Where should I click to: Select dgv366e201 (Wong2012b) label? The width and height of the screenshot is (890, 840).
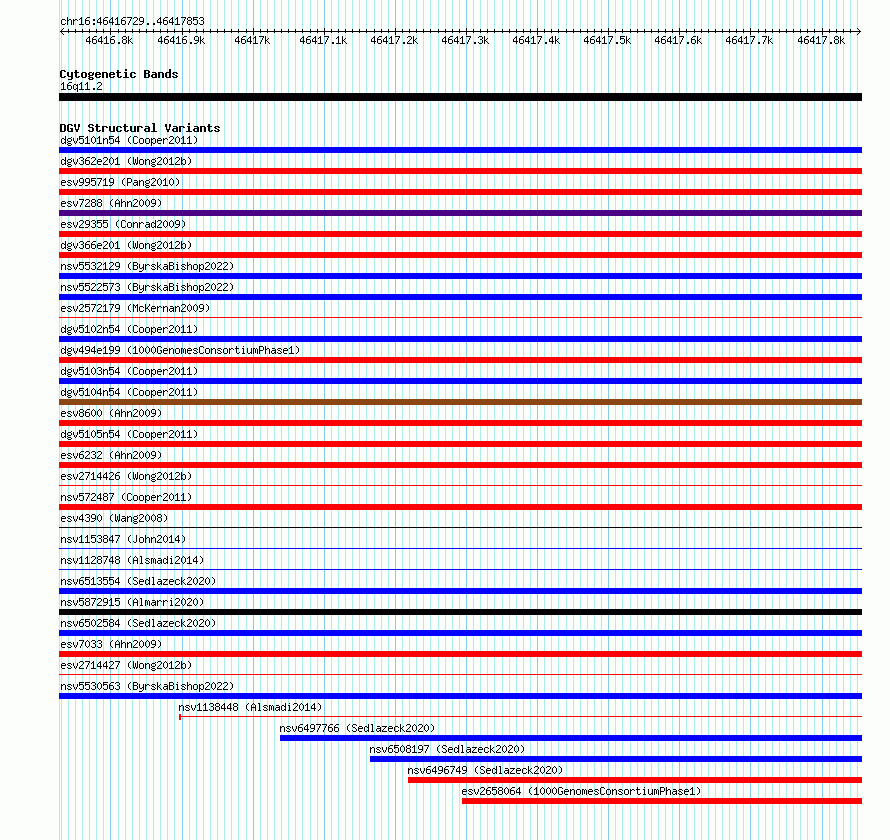tap(126, 245)
